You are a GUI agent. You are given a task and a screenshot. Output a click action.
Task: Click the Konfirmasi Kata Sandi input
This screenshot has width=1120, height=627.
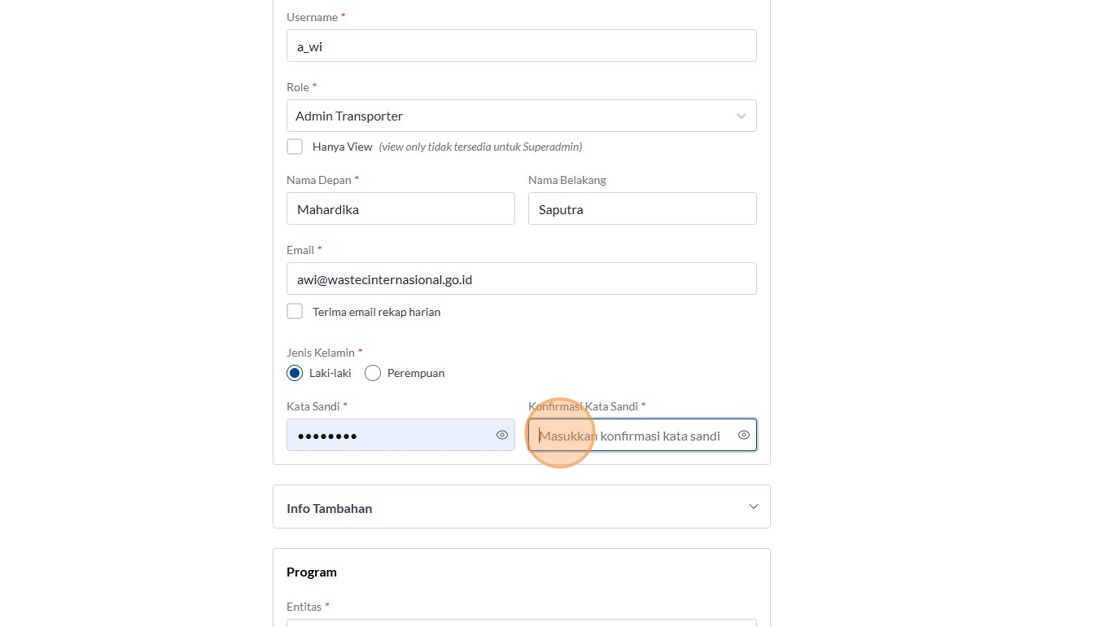tap(632, 435)
